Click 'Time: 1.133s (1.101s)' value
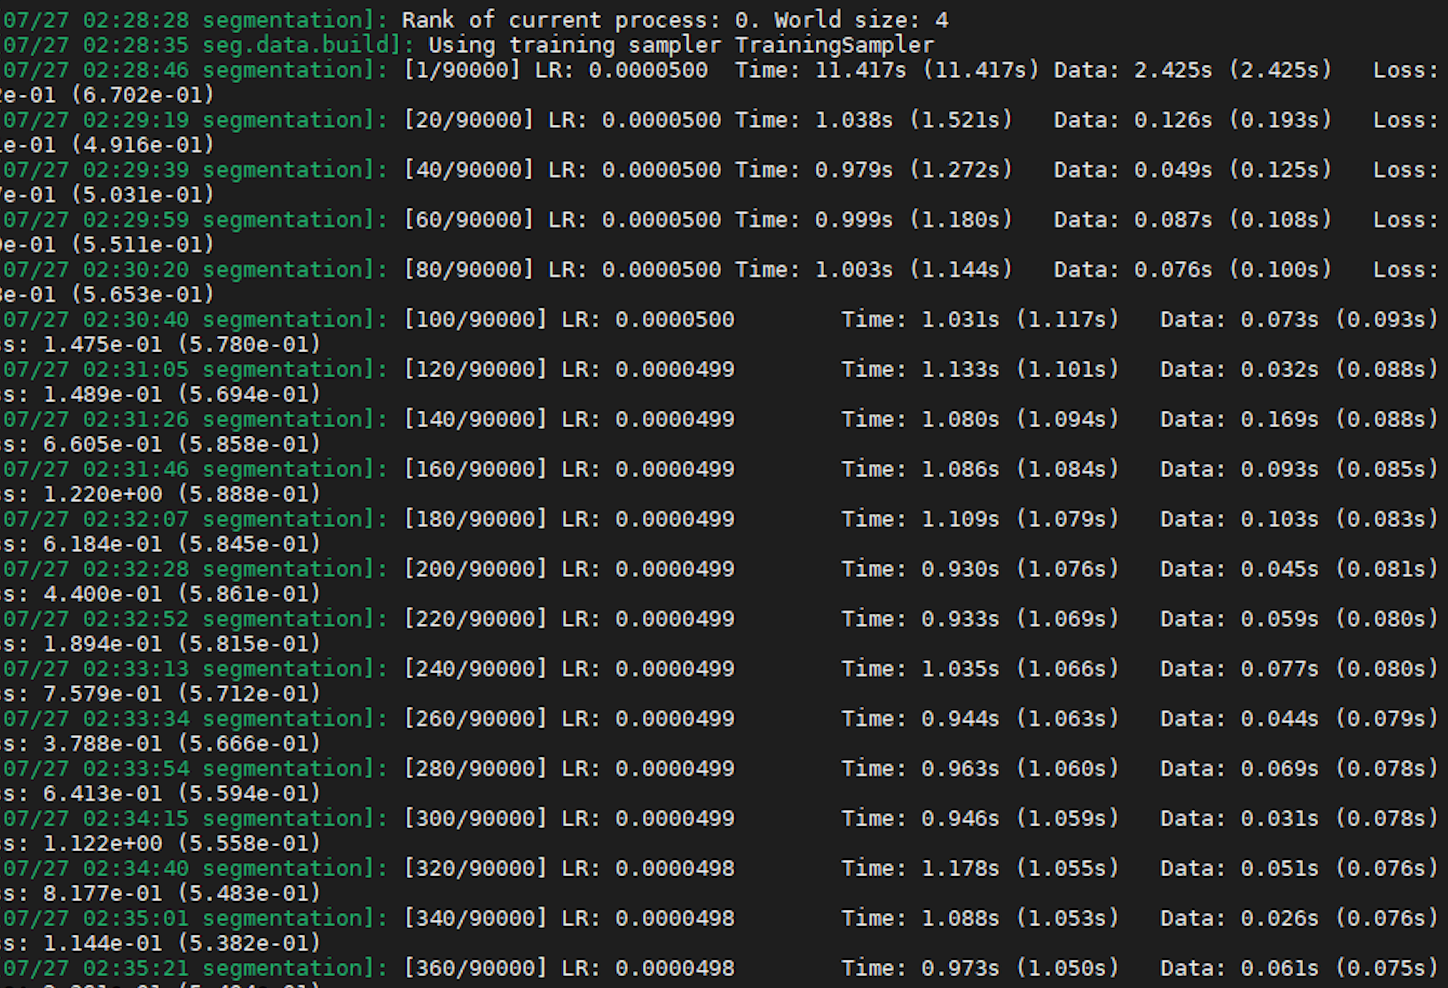The image size is (1448, 988). coord(980,370)
